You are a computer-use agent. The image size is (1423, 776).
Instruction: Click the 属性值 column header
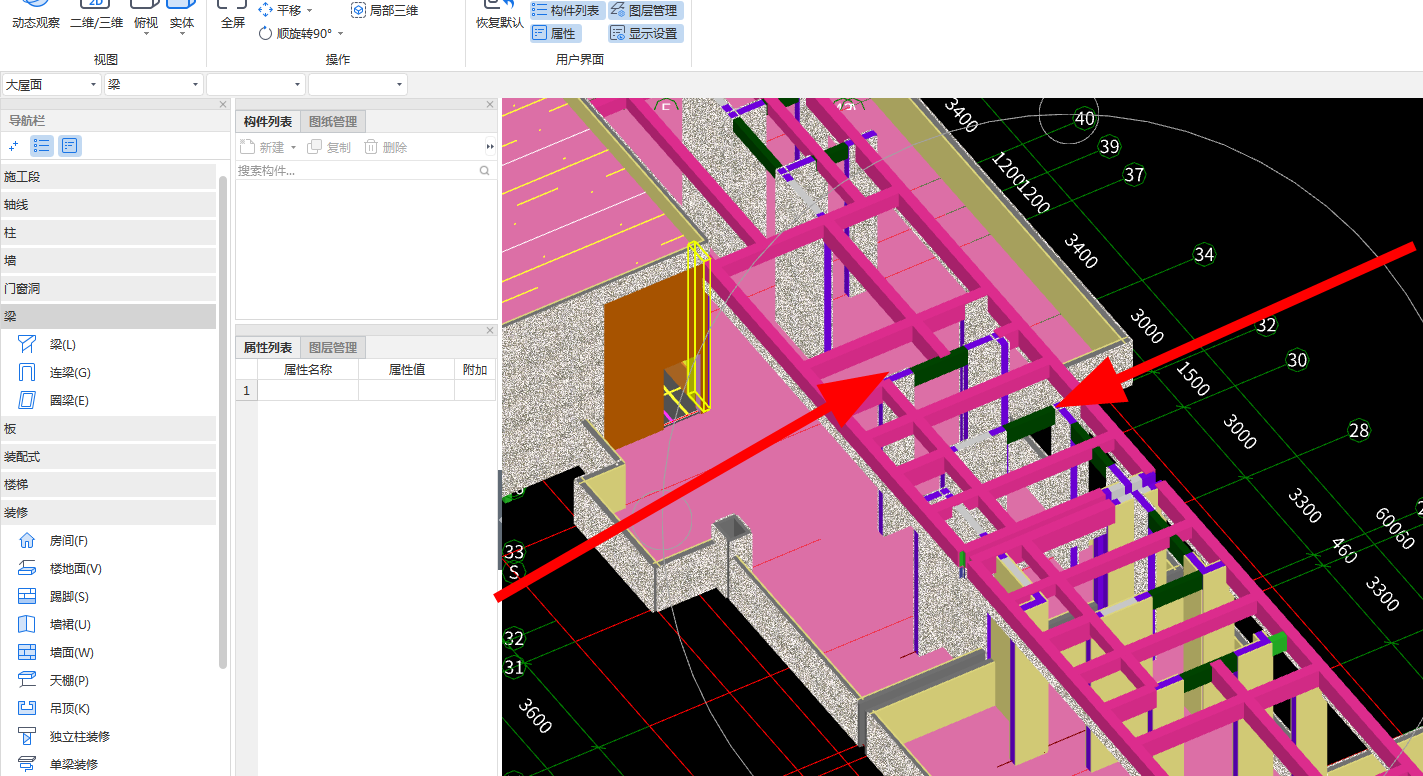pos(407,369)
